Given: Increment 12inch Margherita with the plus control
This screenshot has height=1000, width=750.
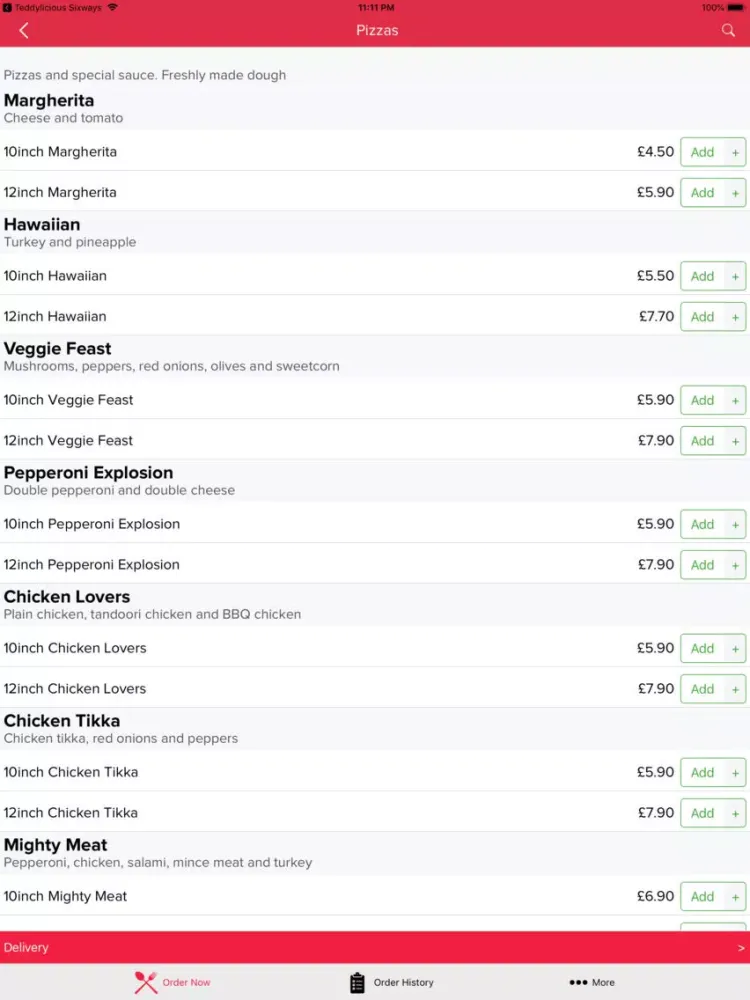Looking at the screenshot, I should (x=736, y=192).
